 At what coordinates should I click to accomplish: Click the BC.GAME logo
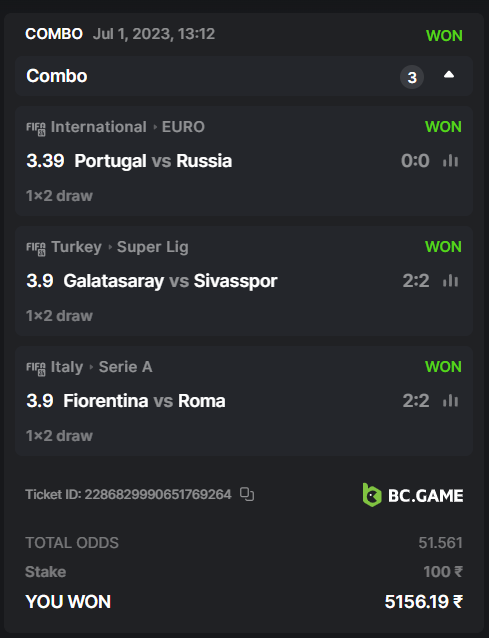(x=413, y=495)
